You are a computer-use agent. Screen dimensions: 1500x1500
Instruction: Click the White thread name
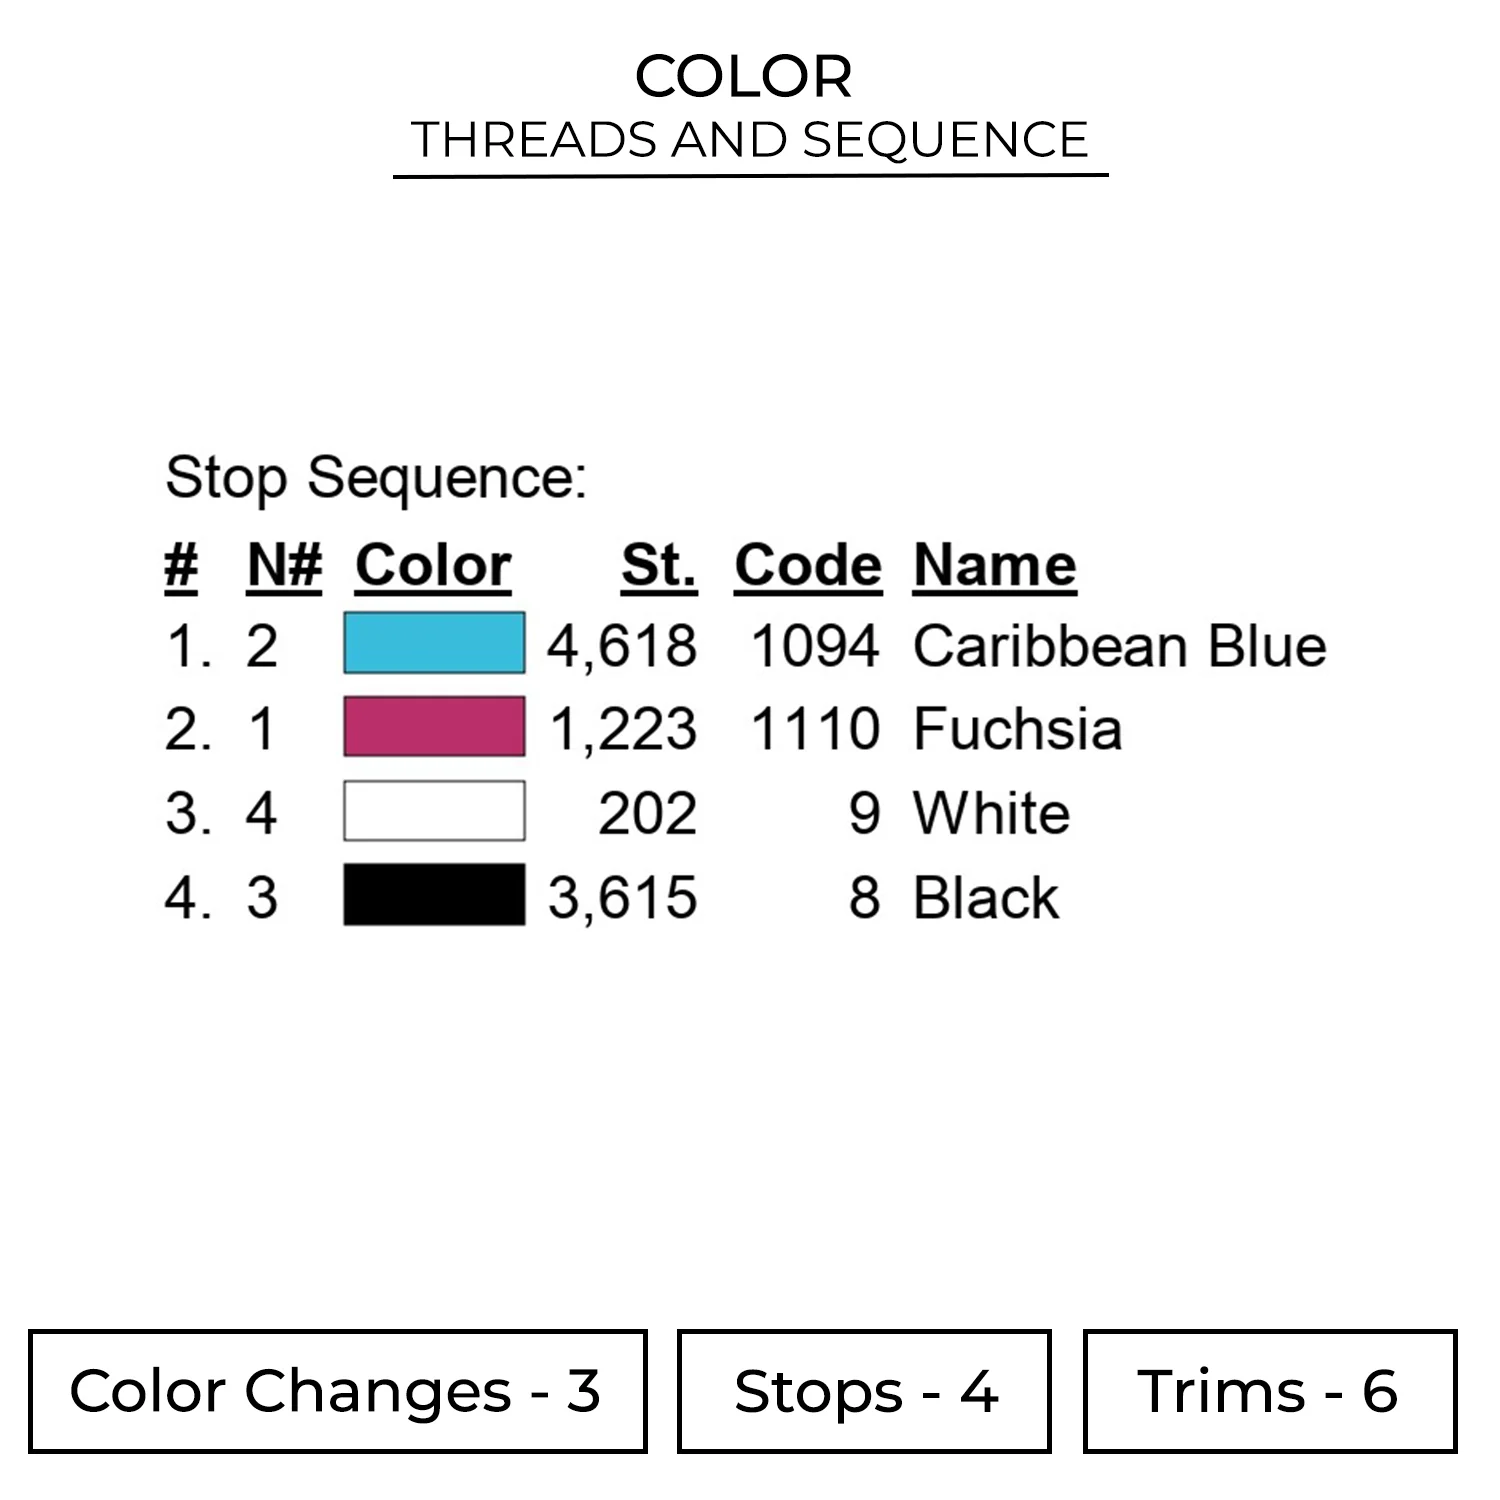tap(991, 813)
